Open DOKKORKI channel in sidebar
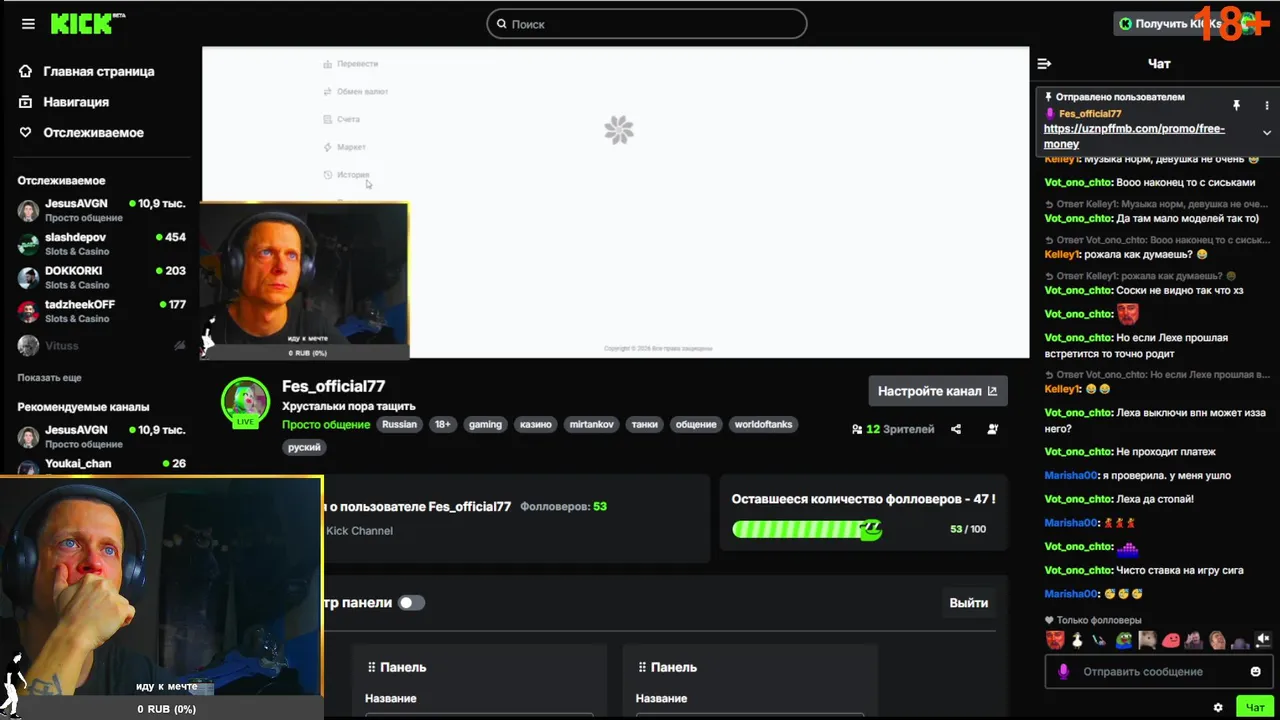 [101, 277]
